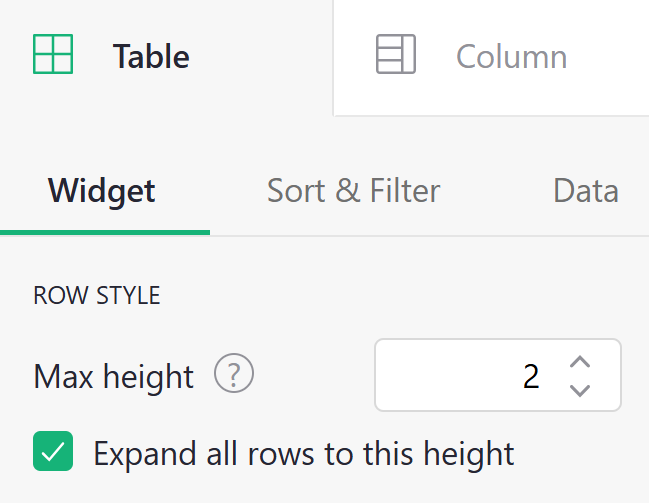Decrease Max height with the down arrow
649x503 pixels.
(580, 390)
